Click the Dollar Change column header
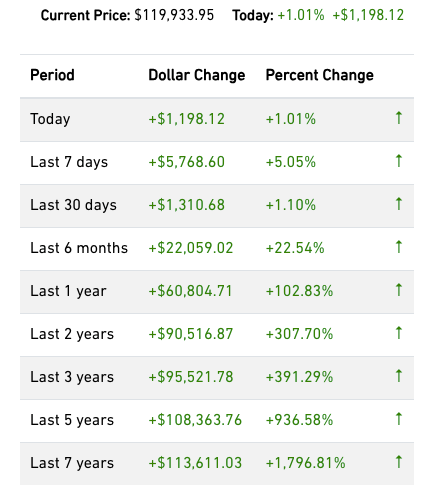Viewport: 427px width, 498px height. (x=197, y=75)
